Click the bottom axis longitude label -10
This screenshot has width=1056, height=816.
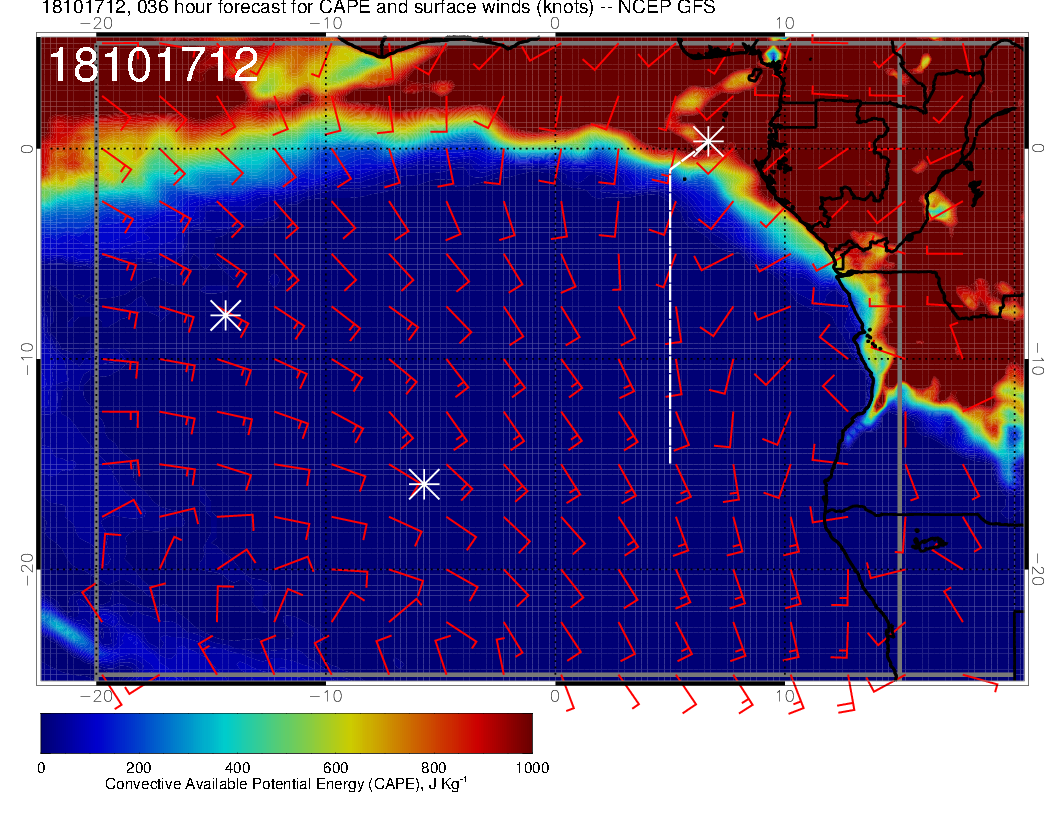pyautogui.click(x=324, y=695)
